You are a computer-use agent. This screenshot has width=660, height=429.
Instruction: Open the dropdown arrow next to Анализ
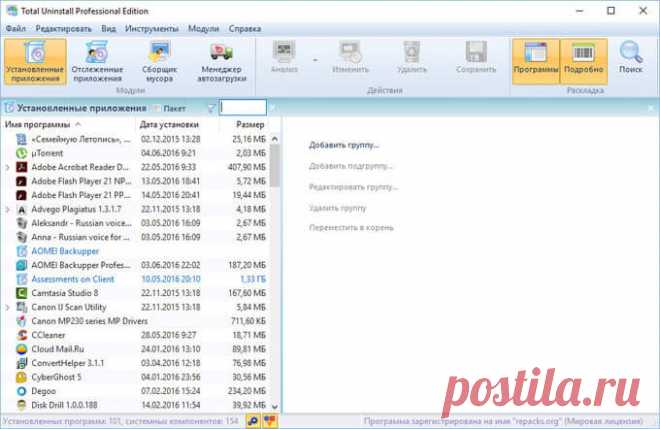[315, 60]
